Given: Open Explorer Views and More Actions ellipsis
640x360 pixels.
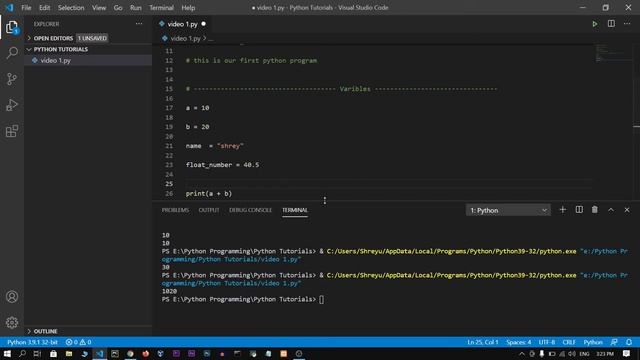Looking at the screenshot, I should tap(139, 24).
